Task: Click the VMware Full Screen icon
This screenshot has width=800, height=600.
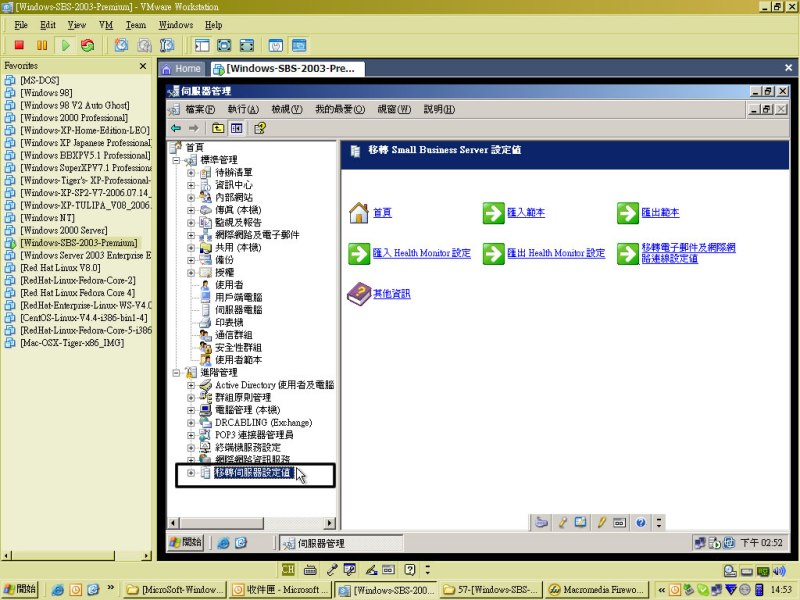Action: (224, 45)
